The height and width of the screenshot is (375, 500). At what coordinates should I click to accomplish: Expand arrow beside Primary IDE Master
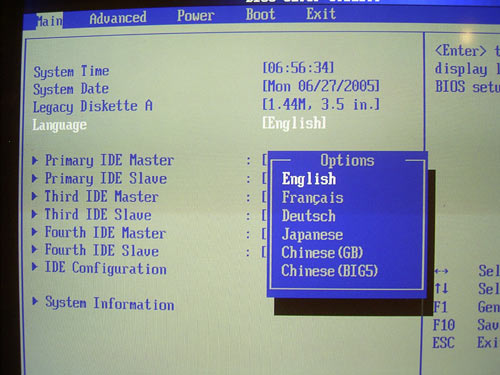click(35, 160)
